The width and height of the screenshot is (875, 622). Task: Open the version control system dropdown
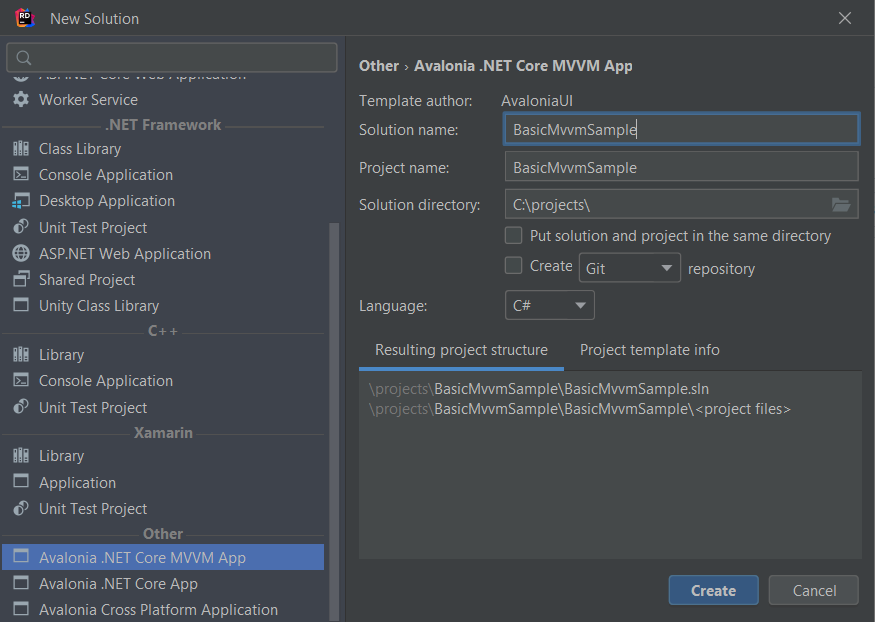coord(629,268)
